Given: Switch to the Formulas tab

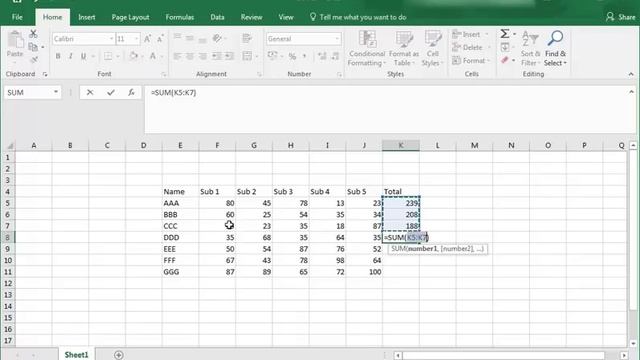Looking at the screenshot, I should 180,17.
